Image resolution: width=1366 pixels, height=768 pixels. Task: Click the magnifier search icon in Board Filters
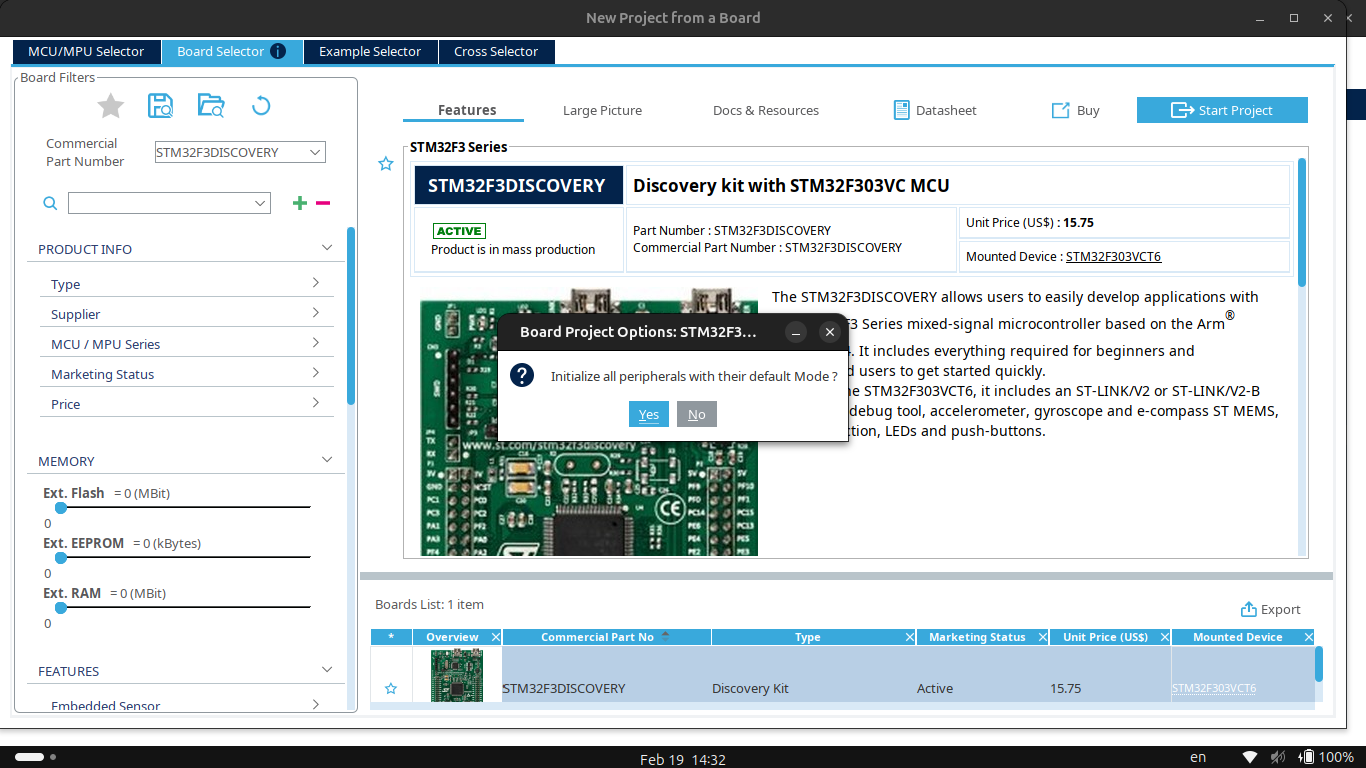50,203
